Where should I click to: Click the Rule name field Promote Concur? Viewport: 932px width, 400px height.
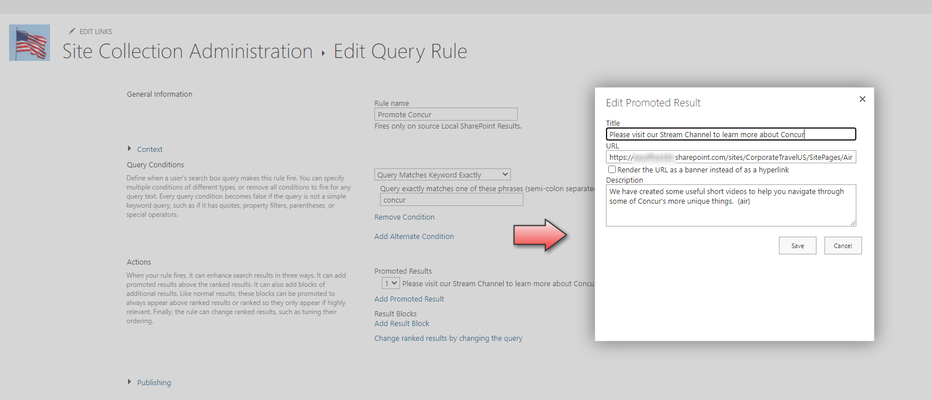point(446,114)
